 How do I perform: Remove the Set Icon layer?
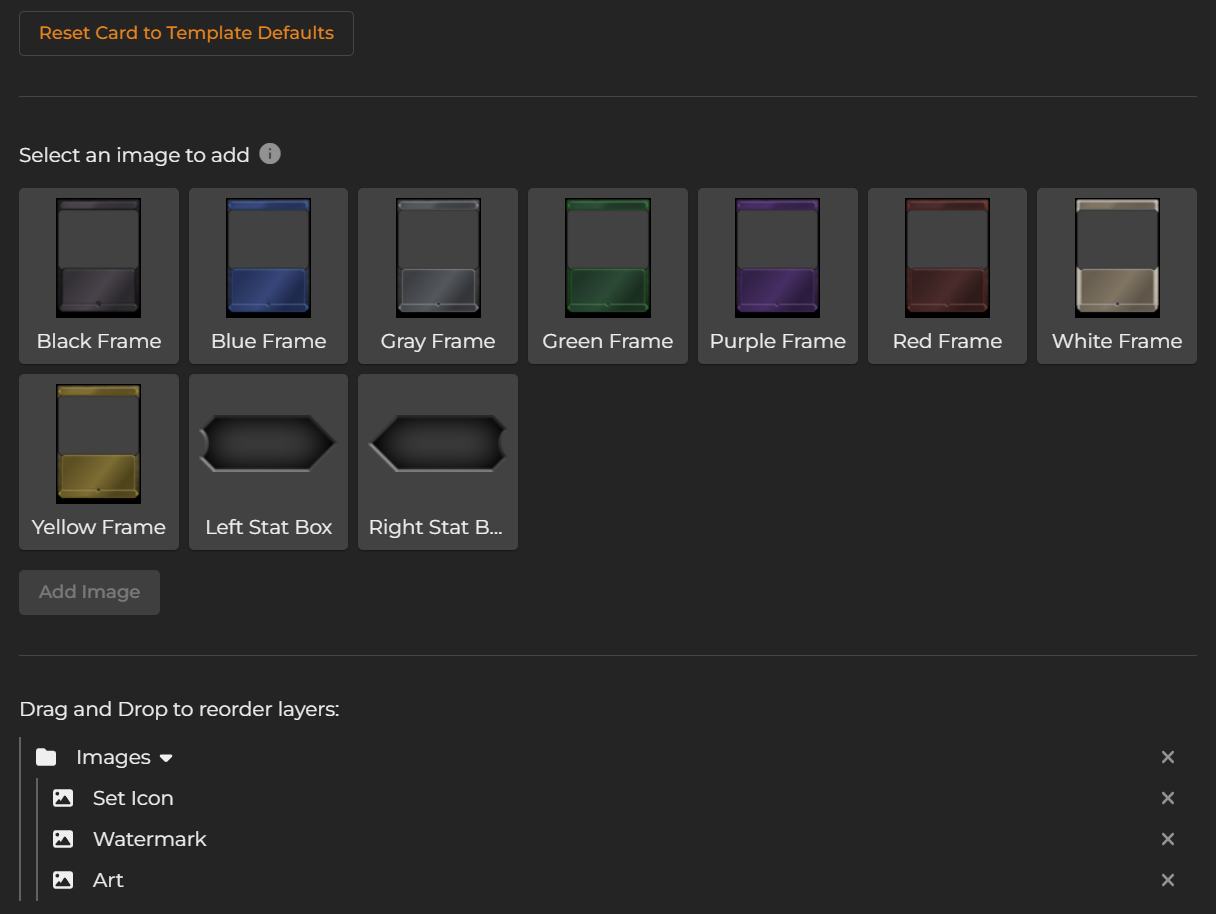pos(1167,798)
